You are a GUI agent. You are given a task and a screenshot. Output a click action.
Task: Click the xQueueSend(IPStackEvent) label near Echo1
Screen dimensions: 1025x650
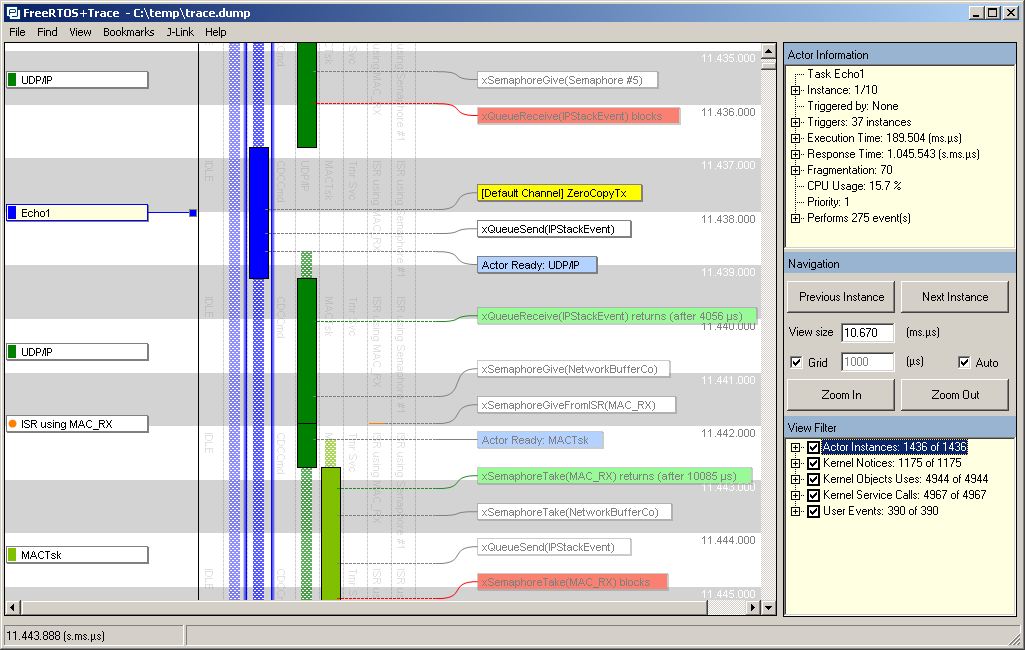(554, 229)
